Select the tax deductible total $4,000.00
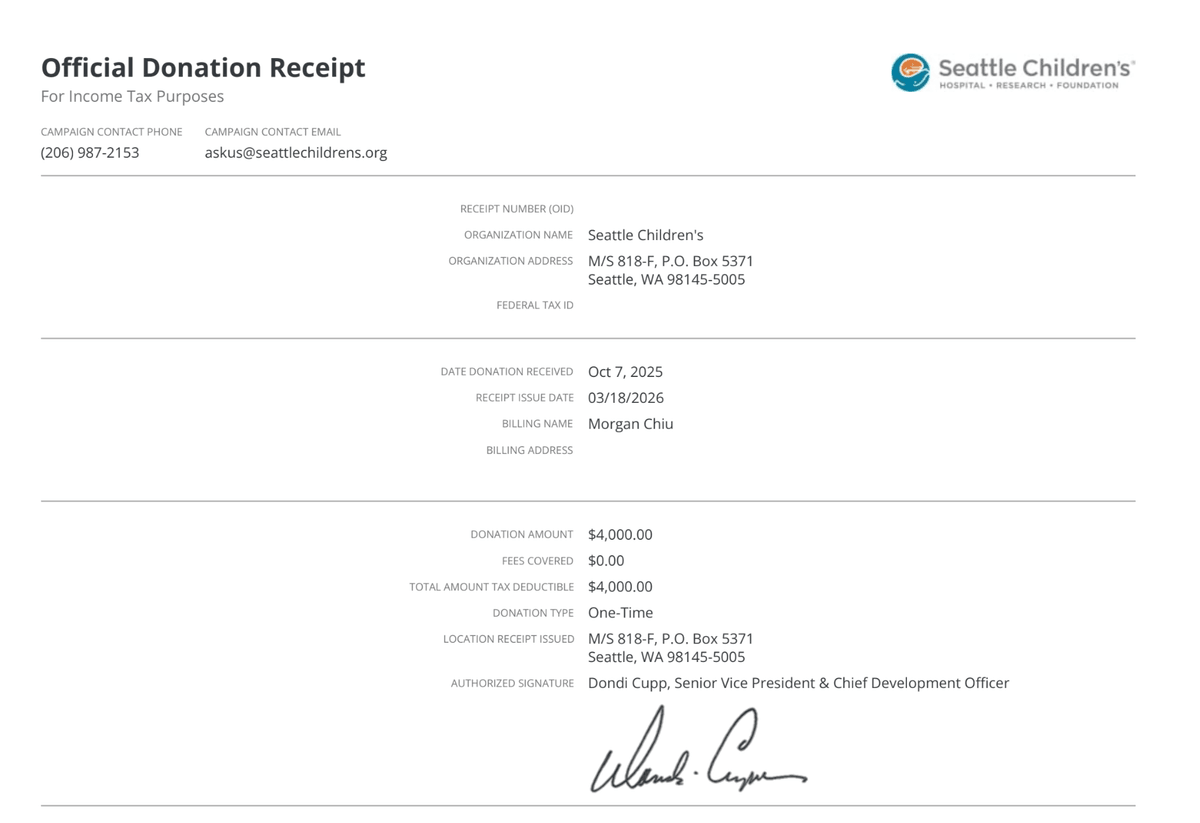The image size is (1200, 823). click(620, 587)
